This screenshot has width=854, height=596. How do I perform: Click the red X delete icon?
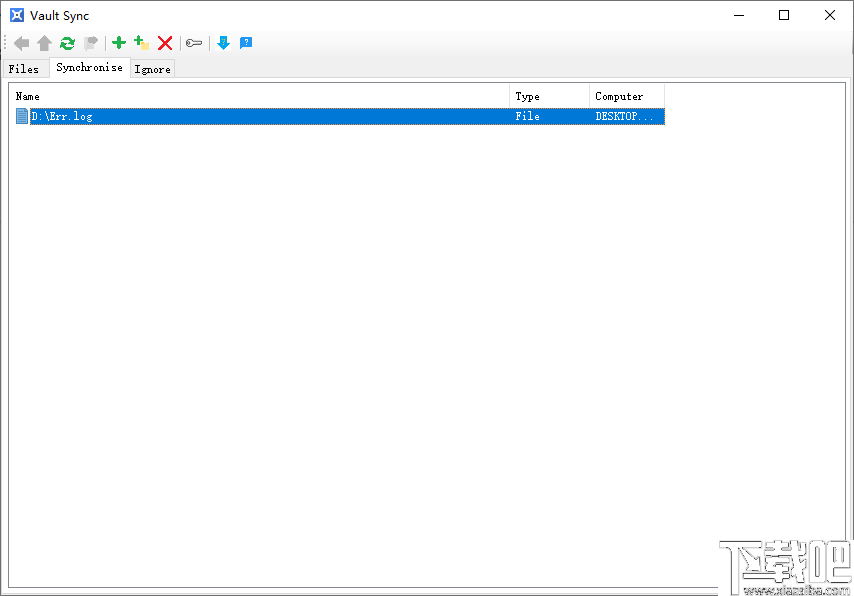165,42
